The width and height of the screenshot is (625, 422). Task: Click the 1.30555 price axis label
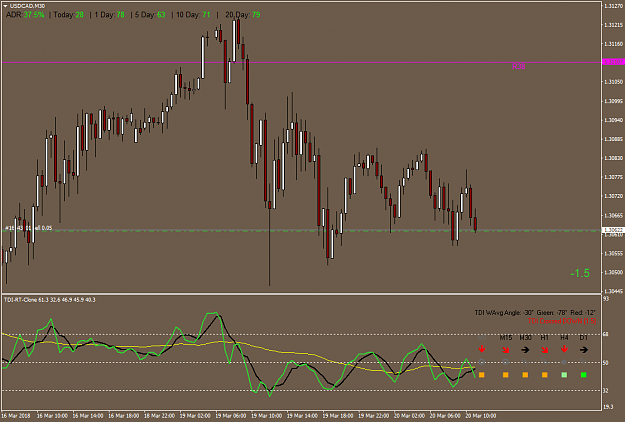pos(613,253)
